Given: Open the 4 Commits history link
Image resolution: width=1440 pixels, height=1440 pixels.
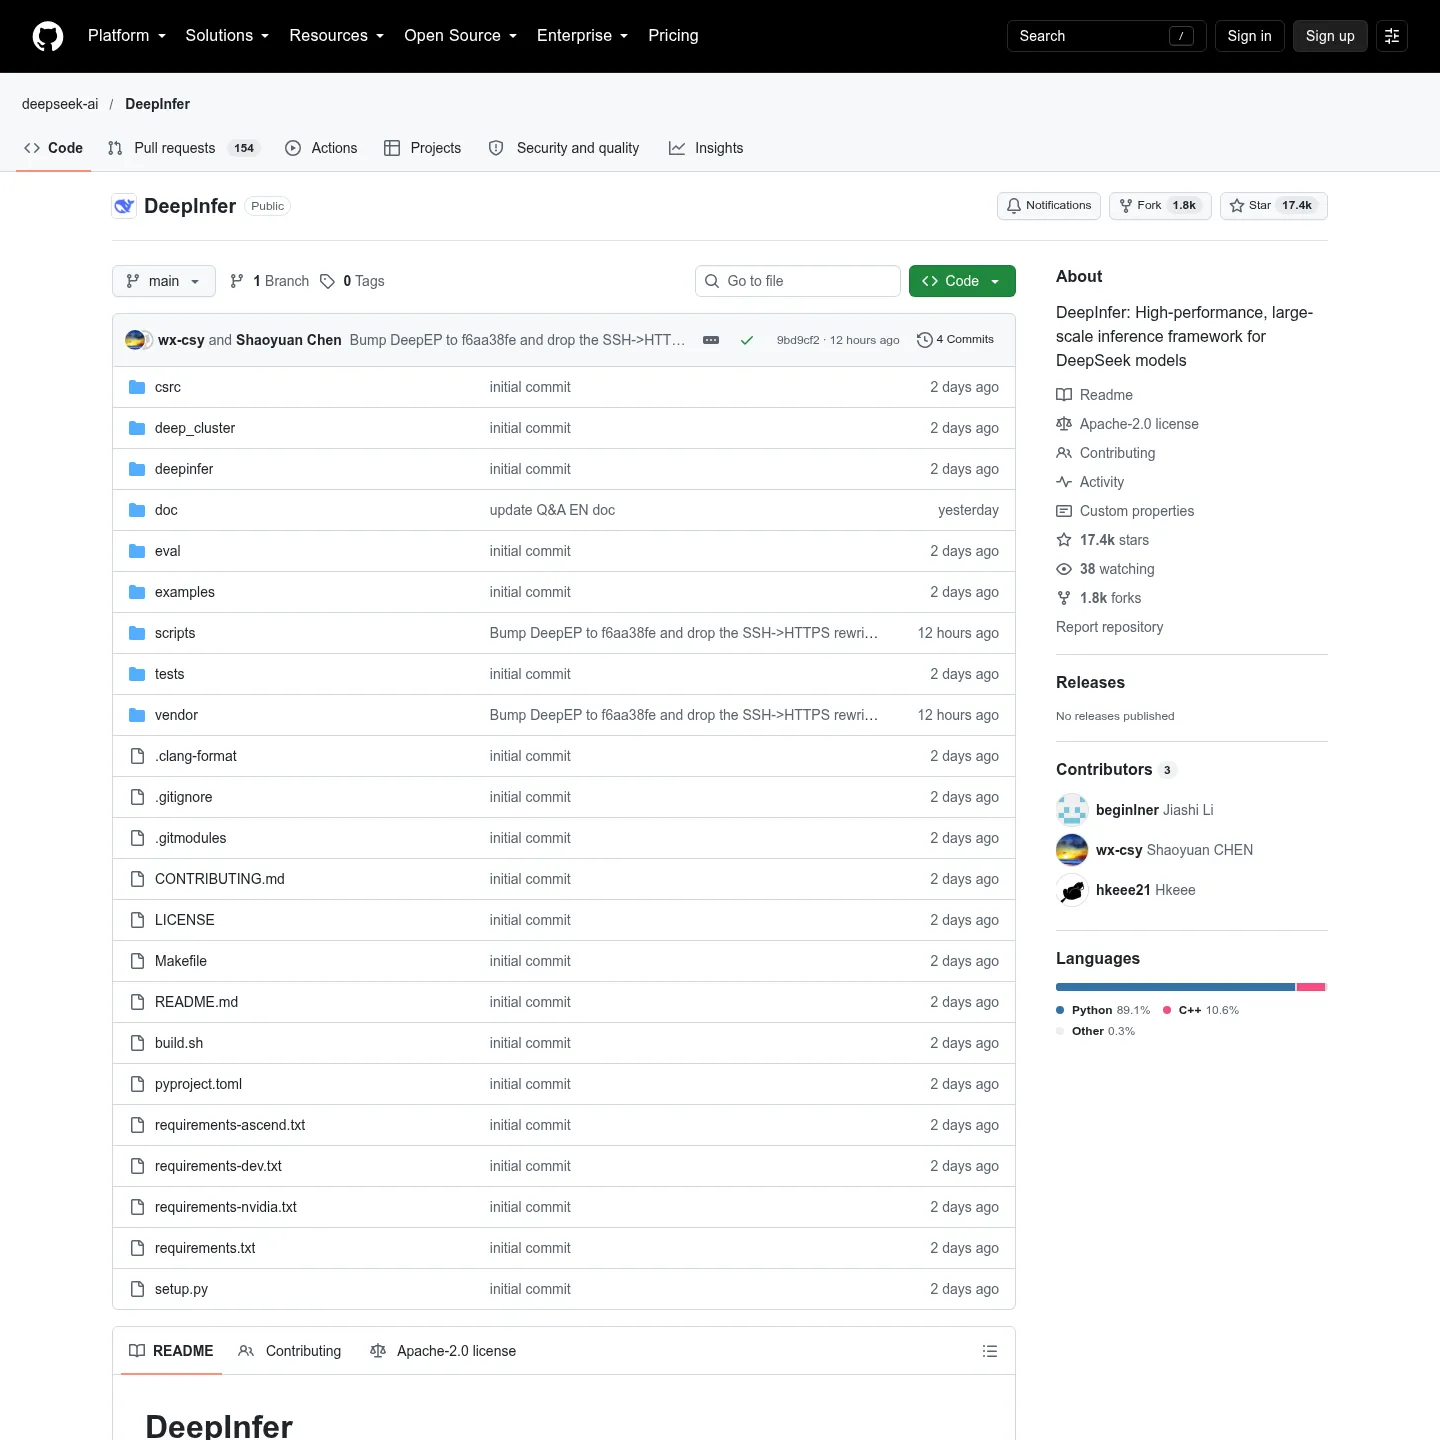Looking at the screenshot, I should tap(955, 340).
